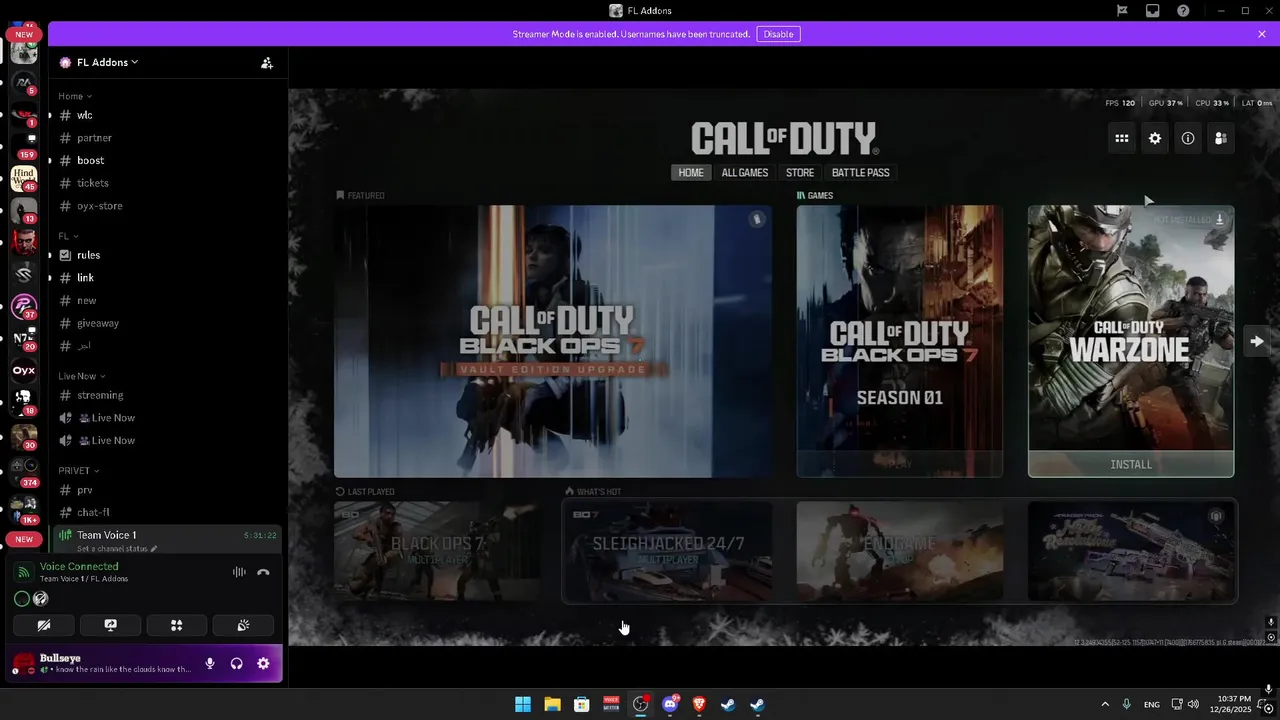Select the HOME tab in Call of Duty
Image resolution: width=1280 pixels, height=720 pixels.
691,173
